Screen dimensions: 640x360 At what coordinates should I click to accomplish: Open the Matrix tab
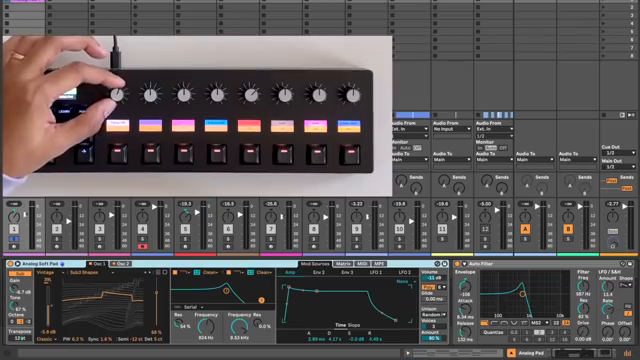coord(343,264)
